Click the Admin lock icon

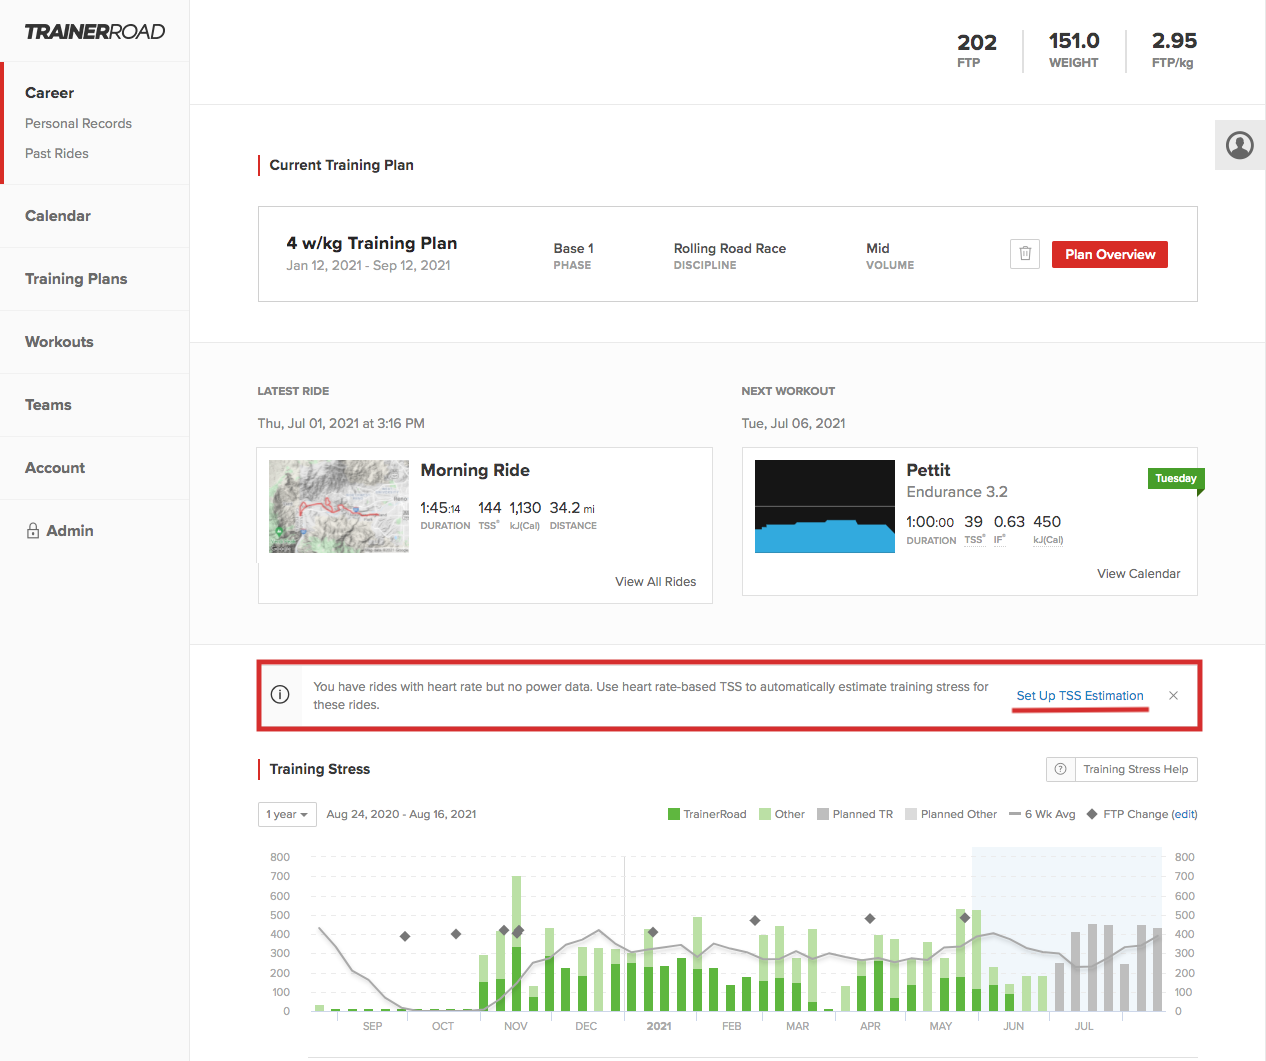(33, 531)
